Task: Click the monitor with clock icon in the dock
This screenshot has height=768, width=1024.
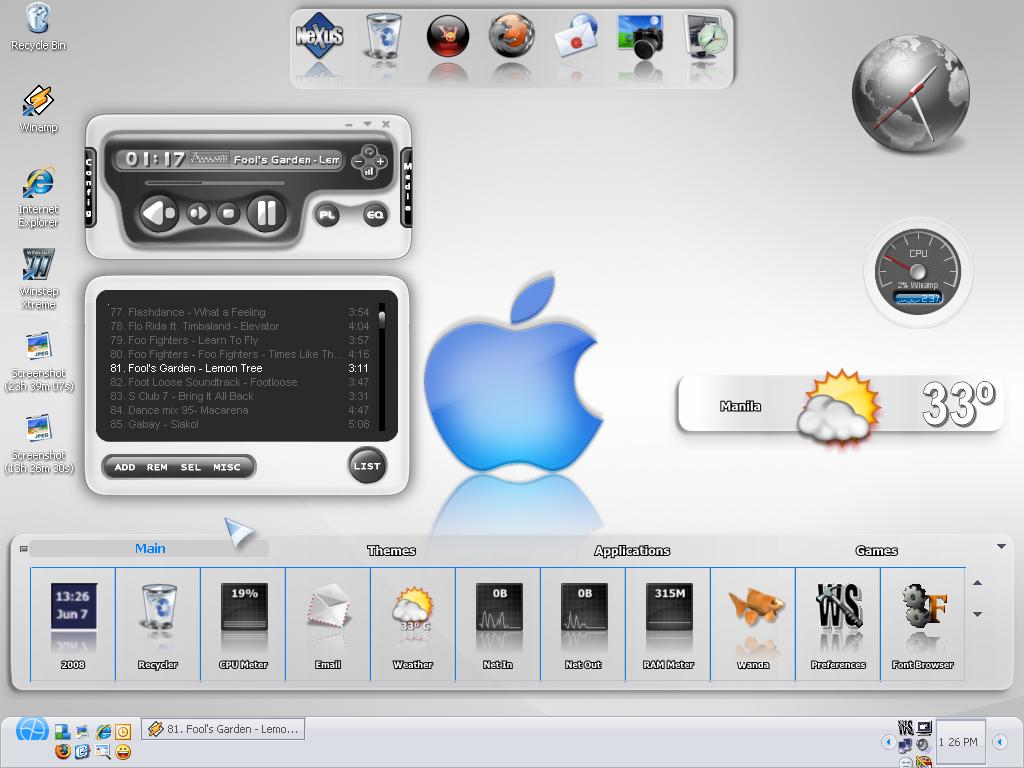Action: click(705, 36)
